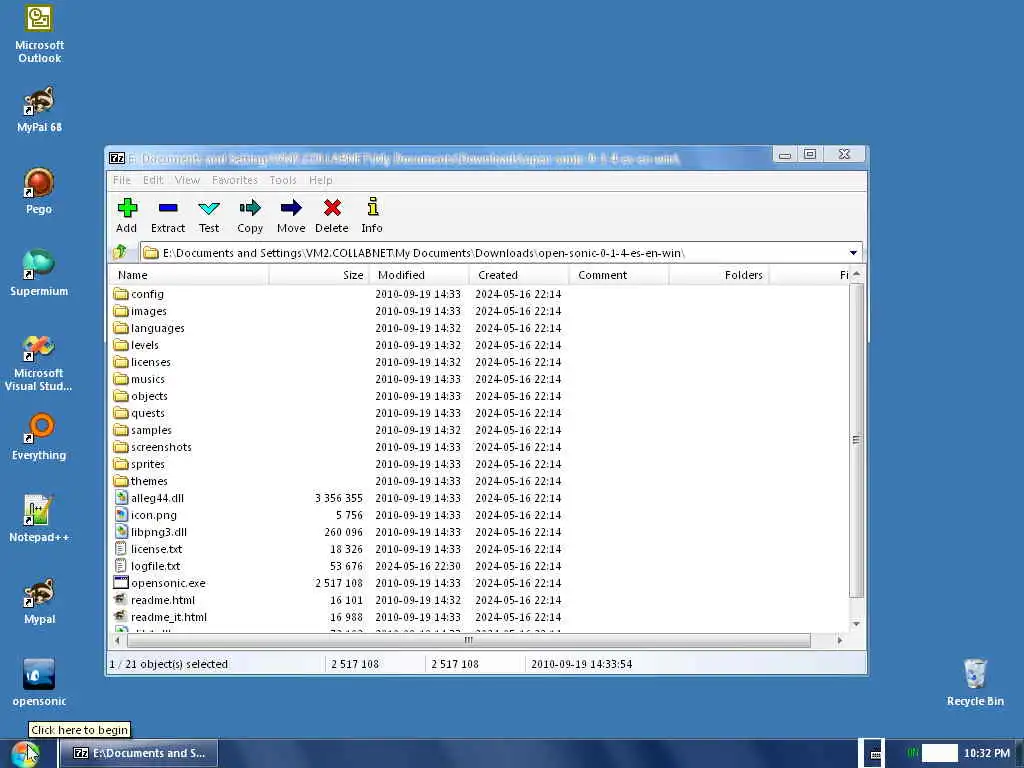Image resolution: width=1024 pixels, height=768 pixels.
Task: Select the themes folder row
Action: tap(480, 481)
